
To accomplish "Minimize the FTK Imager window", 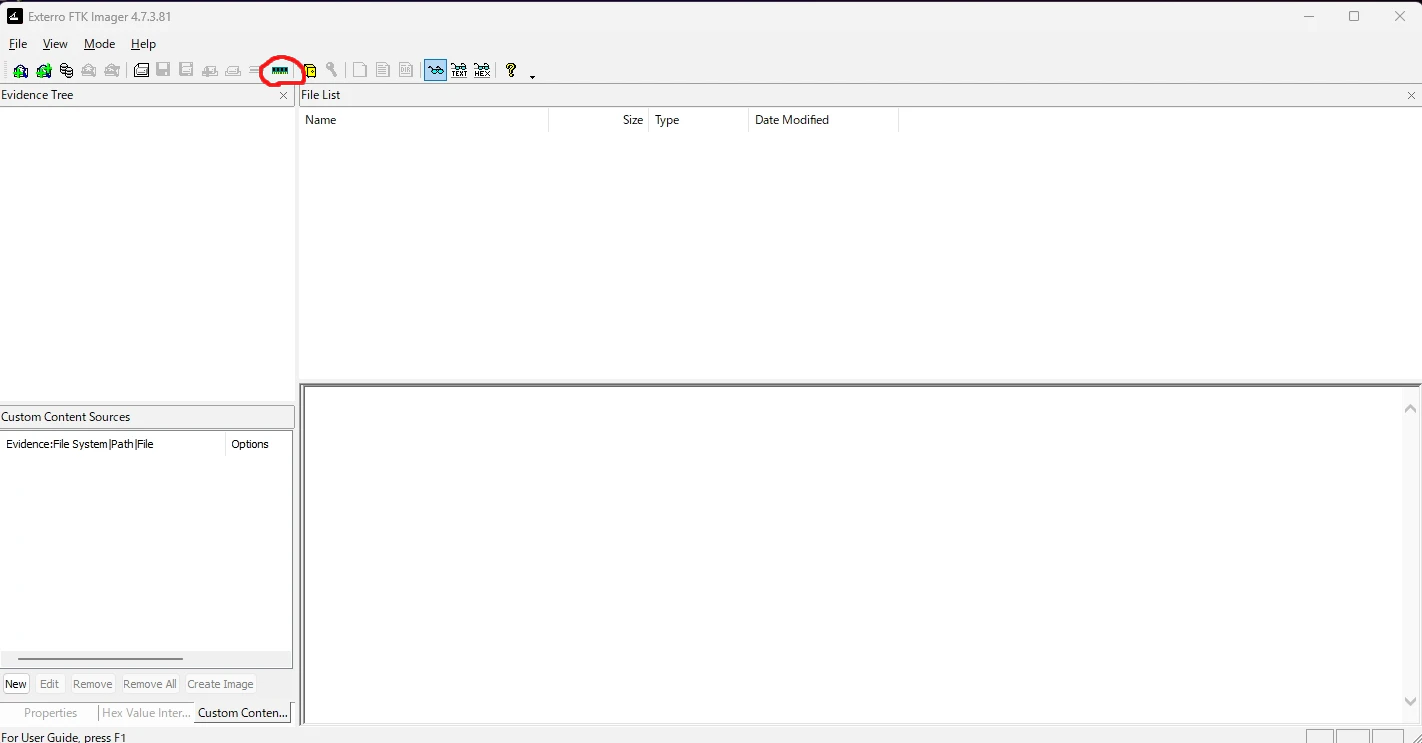I will 1308,16.
